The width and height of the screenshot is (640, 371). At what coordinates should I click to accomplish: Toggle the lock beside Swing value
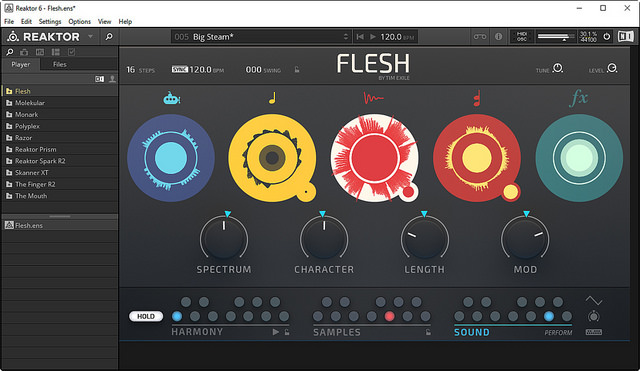(297, 70)
